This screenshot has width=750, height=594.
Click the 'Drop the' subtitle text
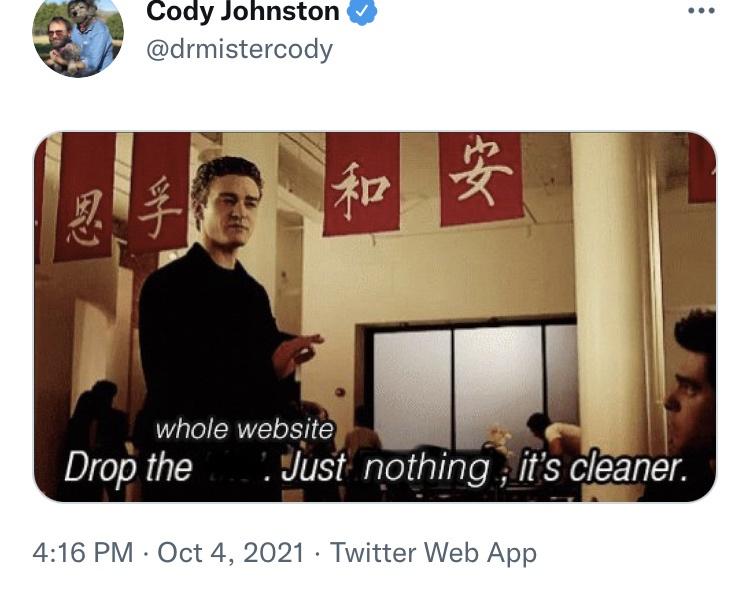128,467
